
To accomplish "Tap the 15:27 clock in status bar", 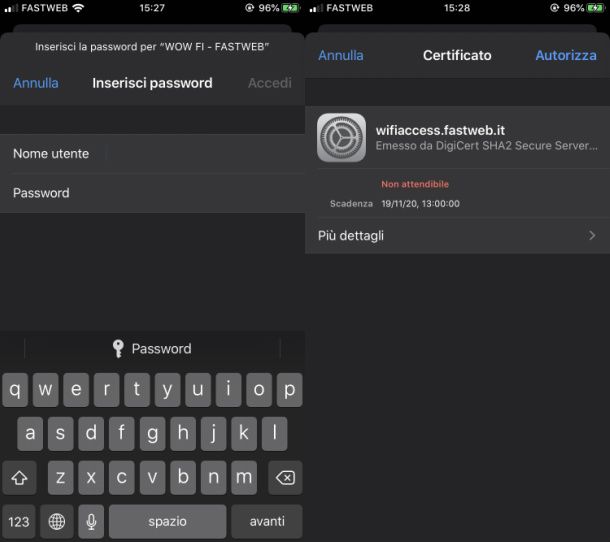I will [152, 8].
